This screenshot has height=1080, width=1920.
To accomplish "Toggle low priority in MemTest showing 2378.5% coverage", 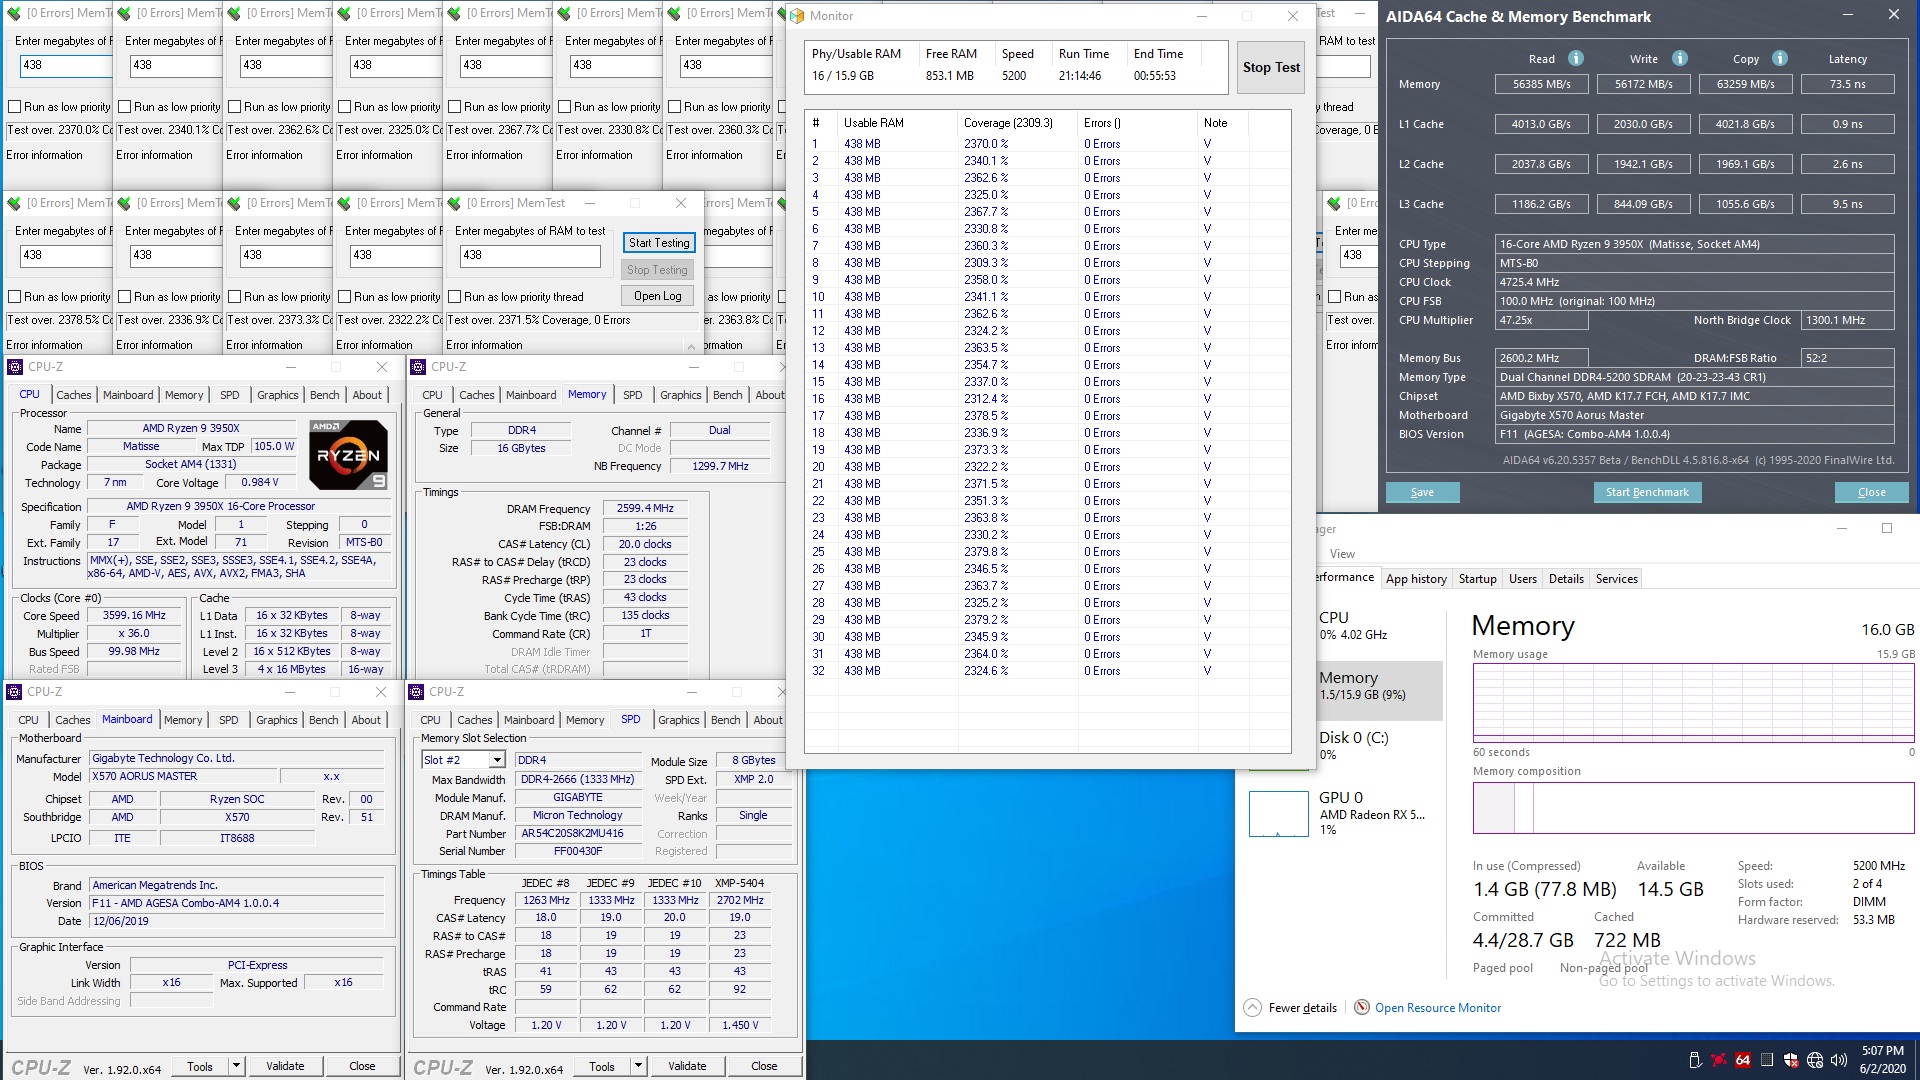I will coord(15,297).
